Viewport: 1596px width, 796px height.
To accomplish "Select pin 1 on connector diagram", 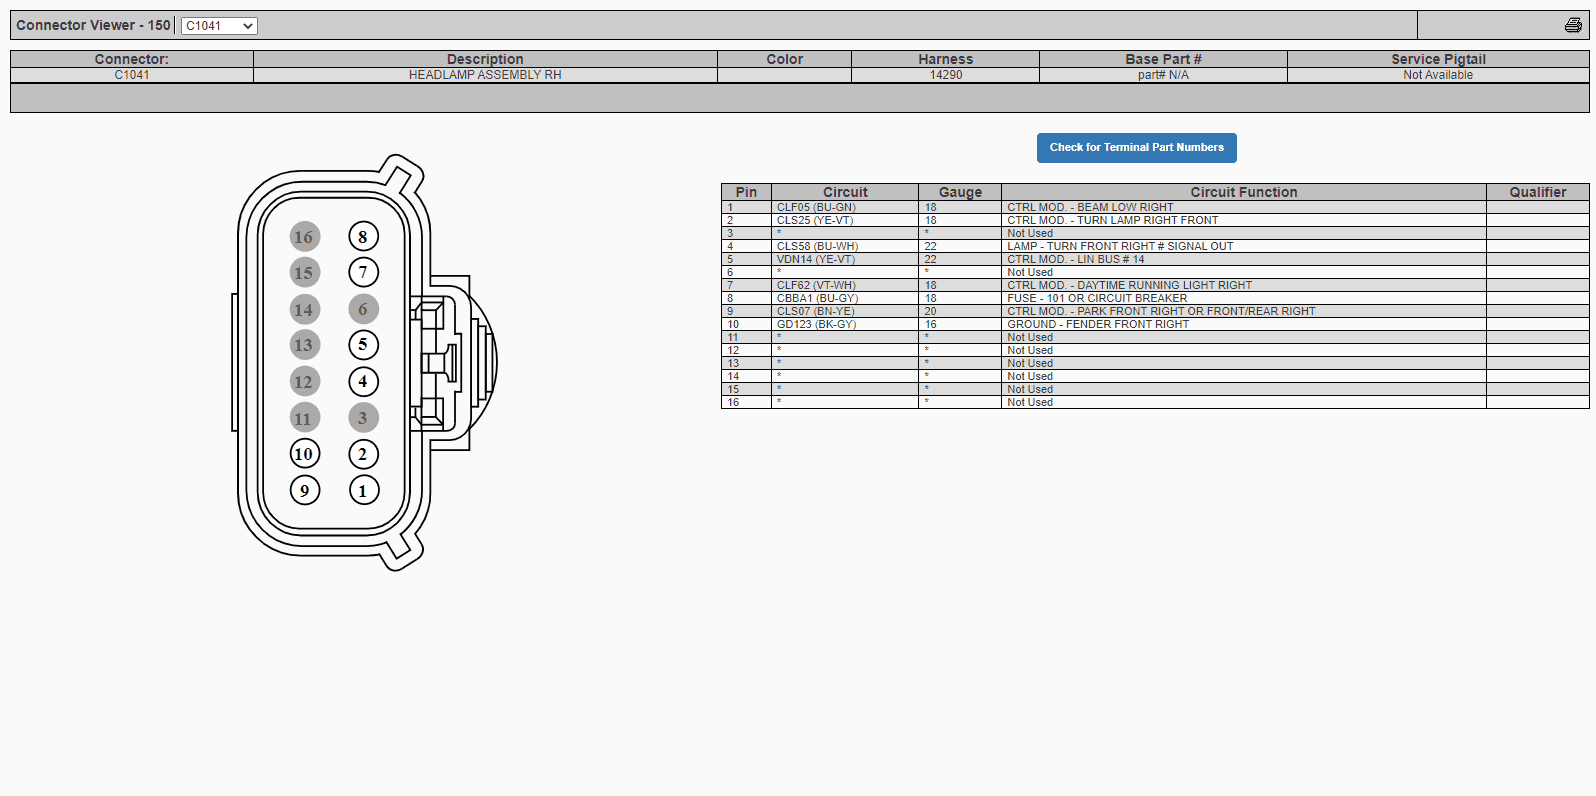I will (x=363, y=490).
